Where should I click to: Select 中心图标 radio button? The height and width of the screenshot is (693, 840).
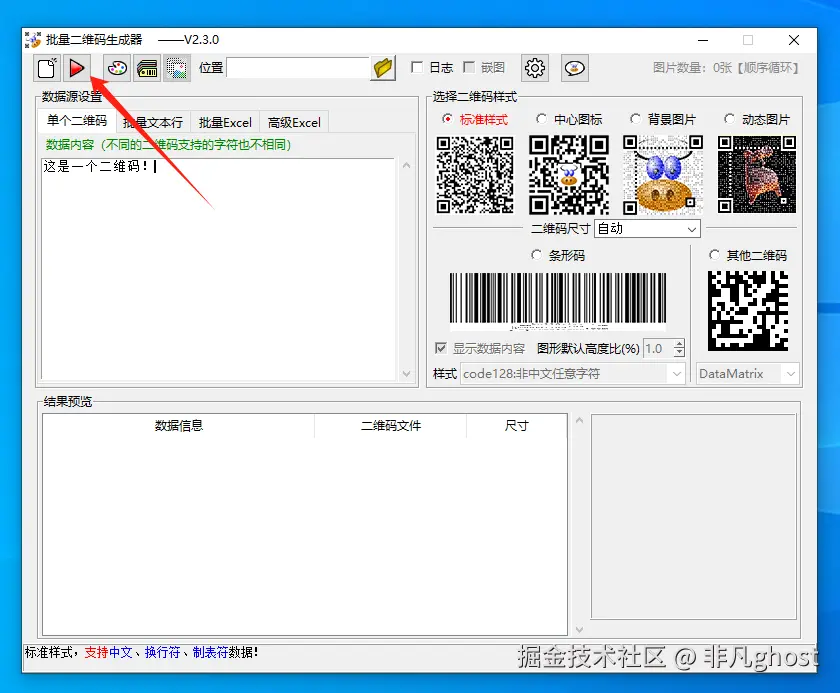click(x=541, y=119)
